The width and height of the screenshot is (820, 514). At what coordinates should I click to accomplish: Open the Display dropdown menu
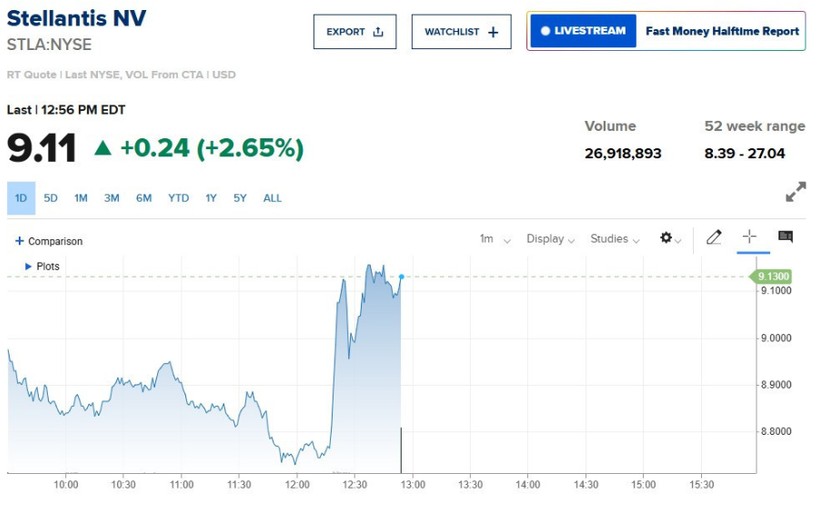551,239
